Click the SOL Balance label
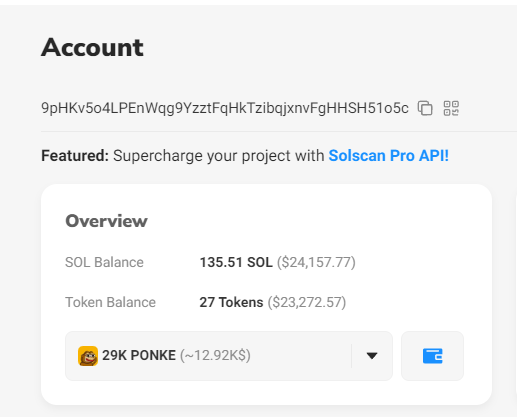The width and height of the screenshot is (517, 417). pyautogui.click(x=104, y=262)
